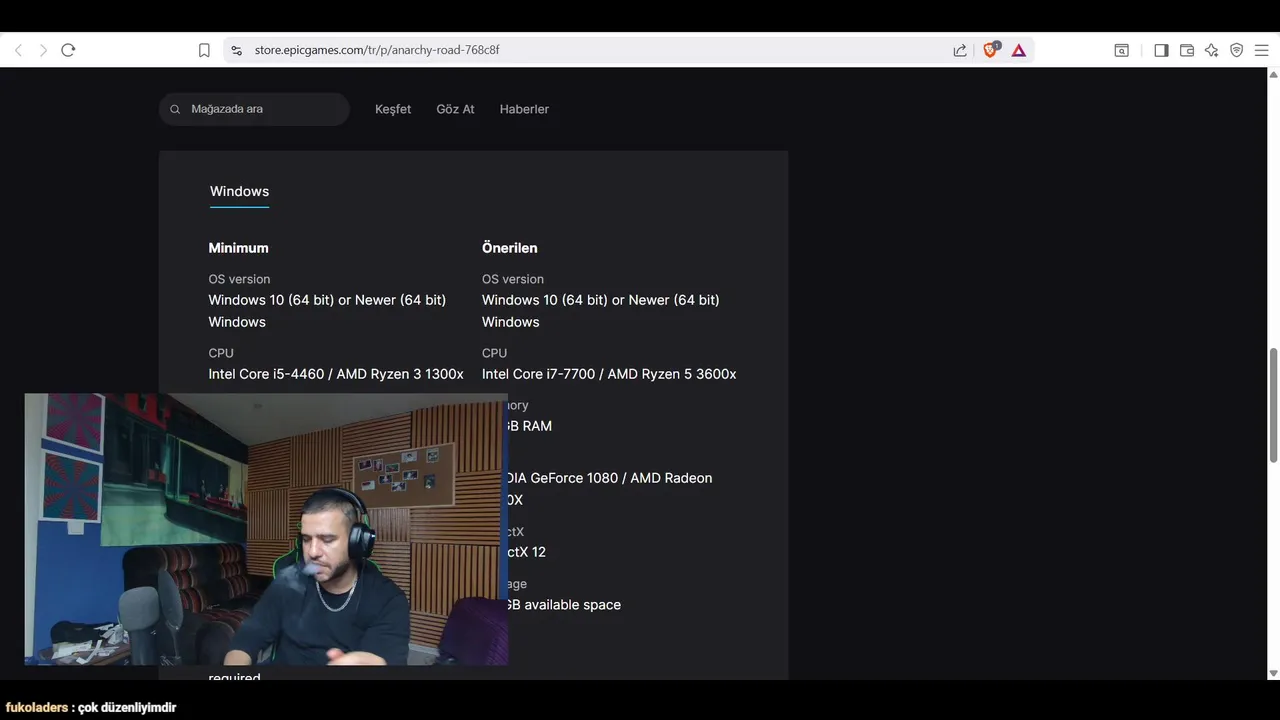Image resolution: width=1280 pixels, height=720 pixels.
Task: Open the Haberler store section
Action: pos(524,109)
